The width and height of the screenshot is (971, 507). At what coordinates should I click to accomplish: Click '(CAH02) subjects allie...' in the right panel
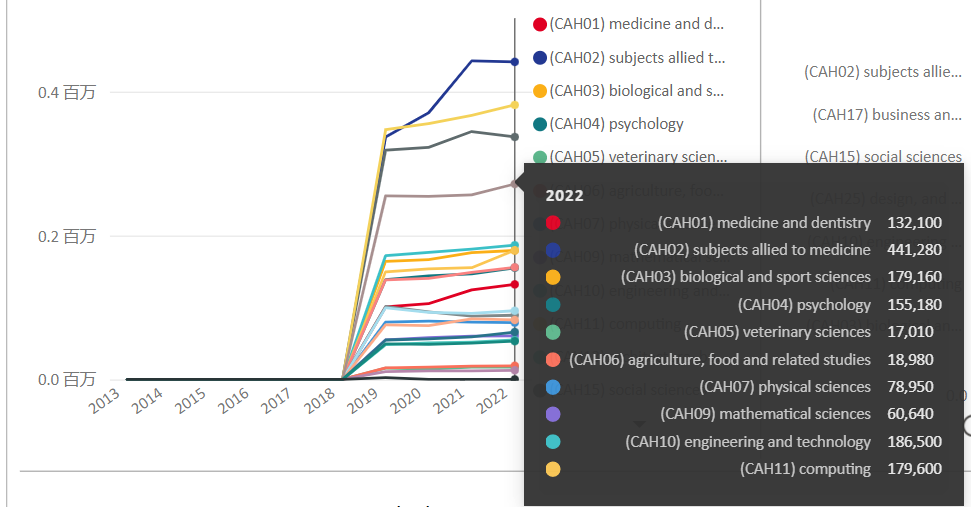tap(883, 72)
